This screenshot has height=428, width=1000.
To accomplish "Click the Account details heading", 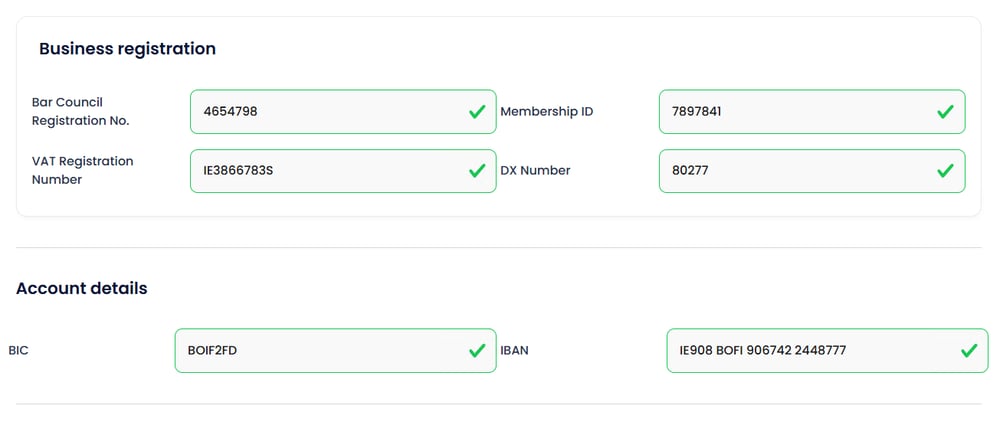I will click(81, 288).
